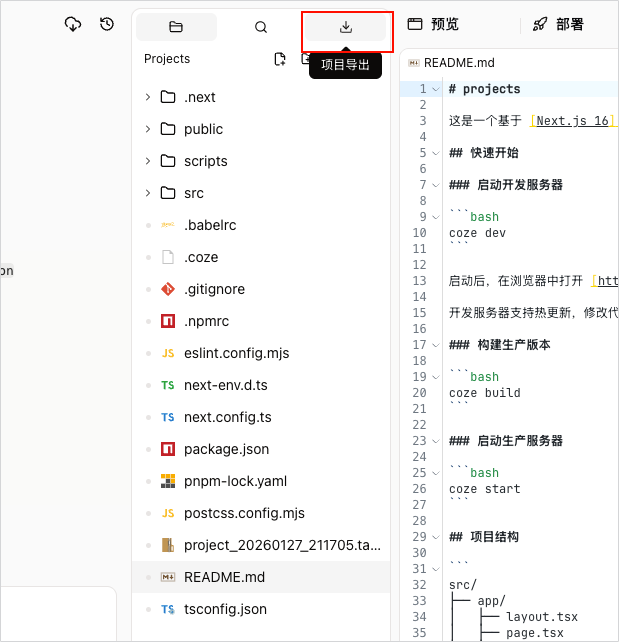Open tsconfig.json file
This screenshot has width=619, height=642.
(x=261, y=609)
